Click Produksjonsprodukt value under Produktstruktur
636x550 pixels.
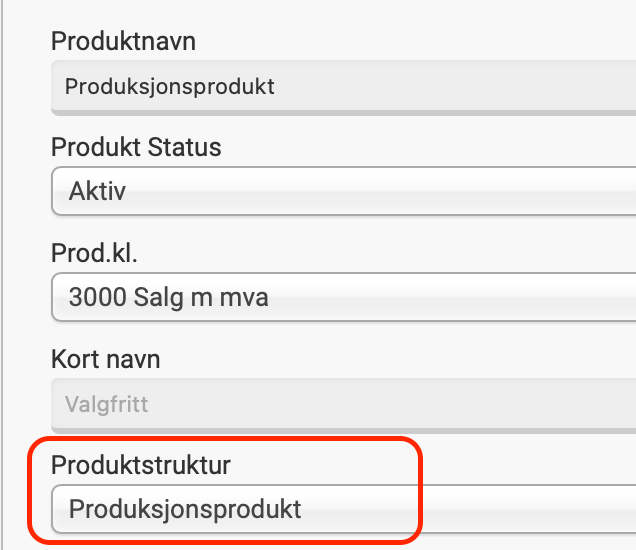[x=185, y=509]
